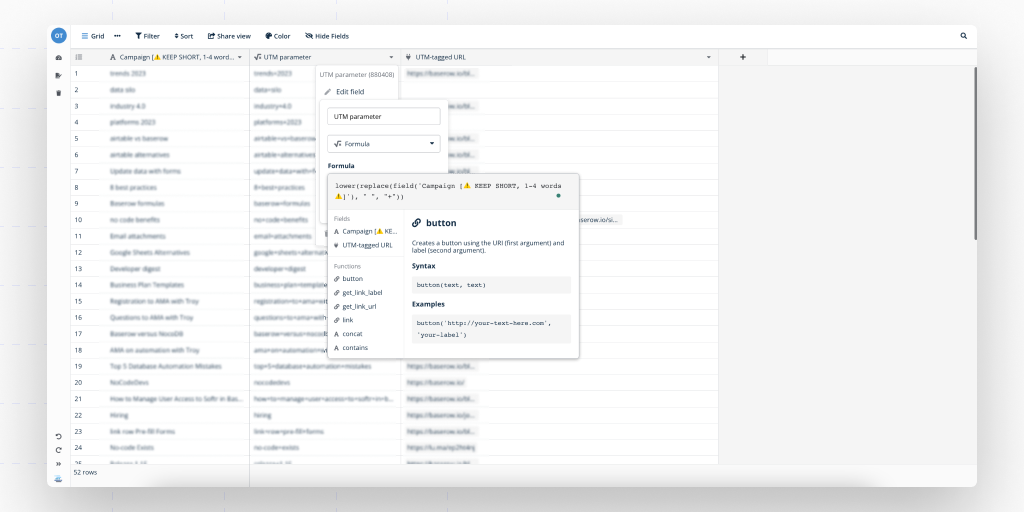Click the search magnifier icon
The width and height of the screenshot is (1024, 512).
click(964, 36)
